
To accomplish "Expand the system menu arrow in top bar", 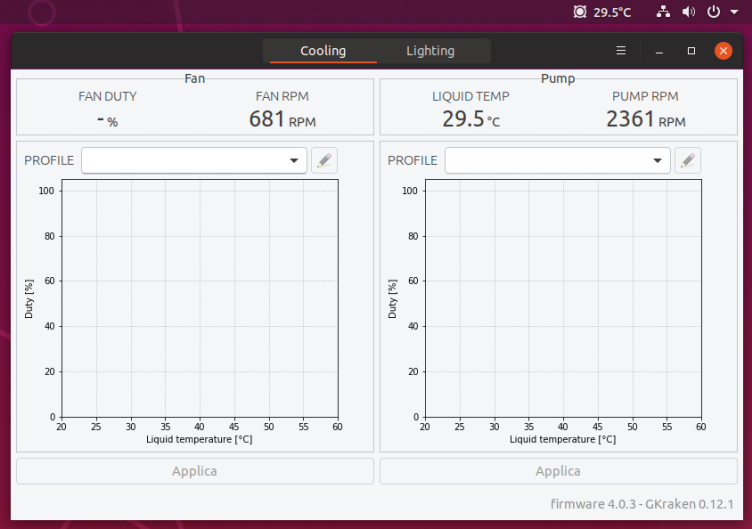I will point(734,12).
